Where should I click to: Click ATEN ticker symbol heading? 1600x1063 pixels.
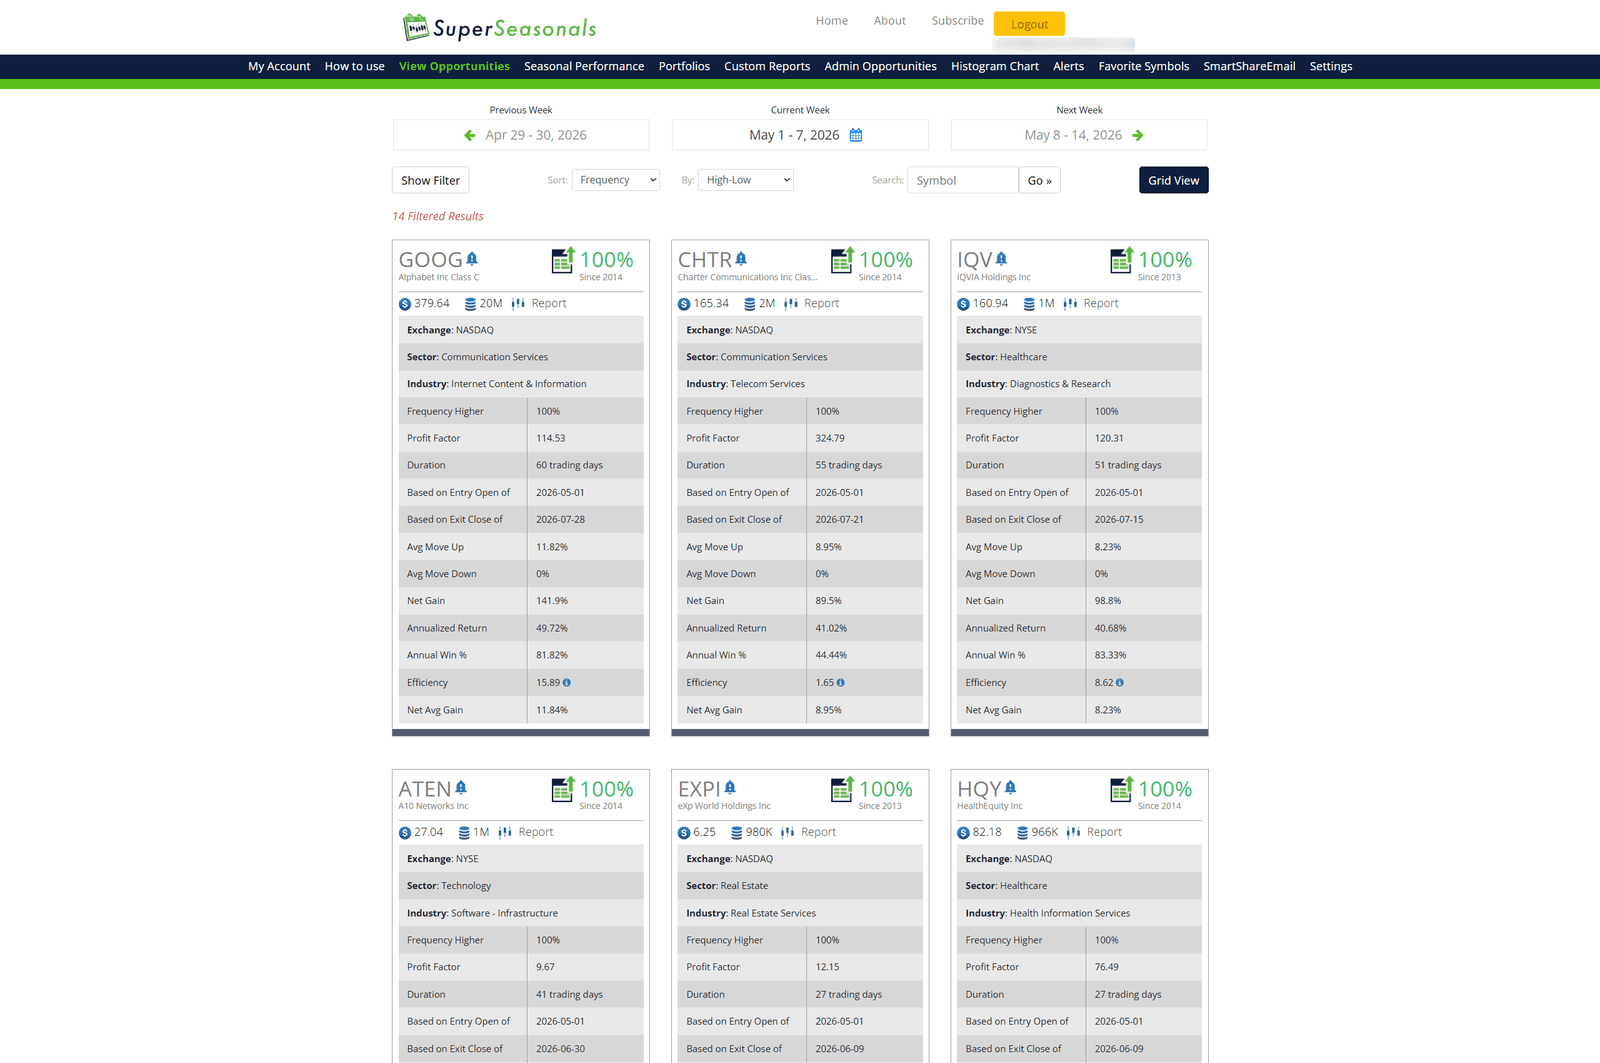tap(425, 789)
